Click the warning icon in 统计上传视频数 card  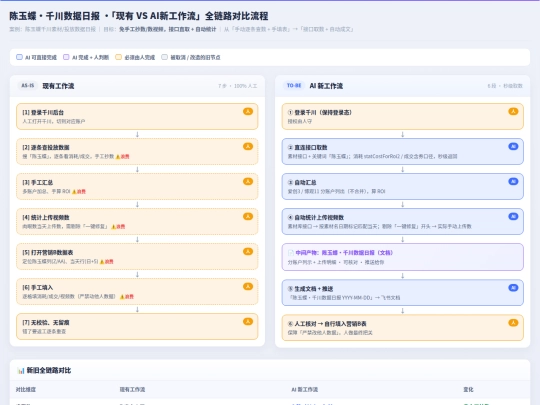pos(114,227)
